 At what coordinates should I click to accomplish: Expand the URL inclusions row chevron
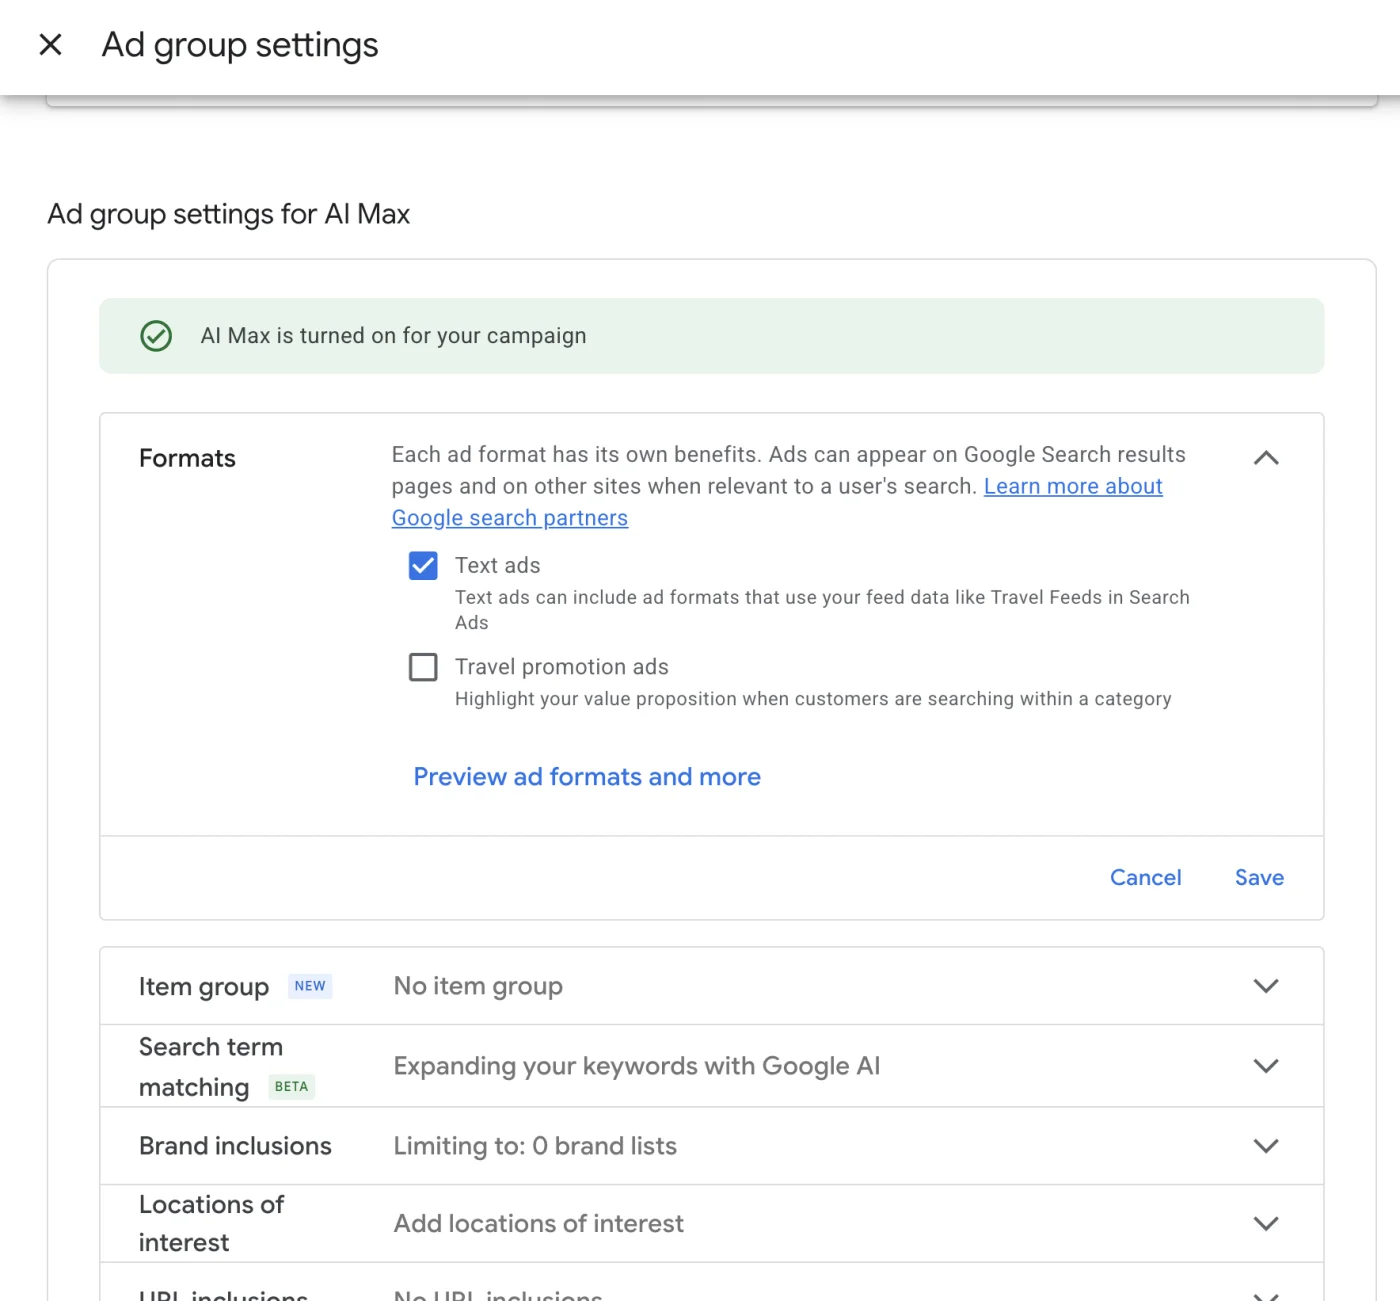pyautogui.click(x=1266, y=1296)
